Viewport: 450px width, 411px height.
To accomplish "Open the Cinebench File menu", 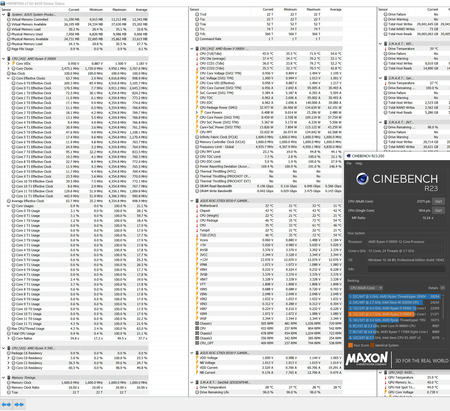I will tap(349, 163).
